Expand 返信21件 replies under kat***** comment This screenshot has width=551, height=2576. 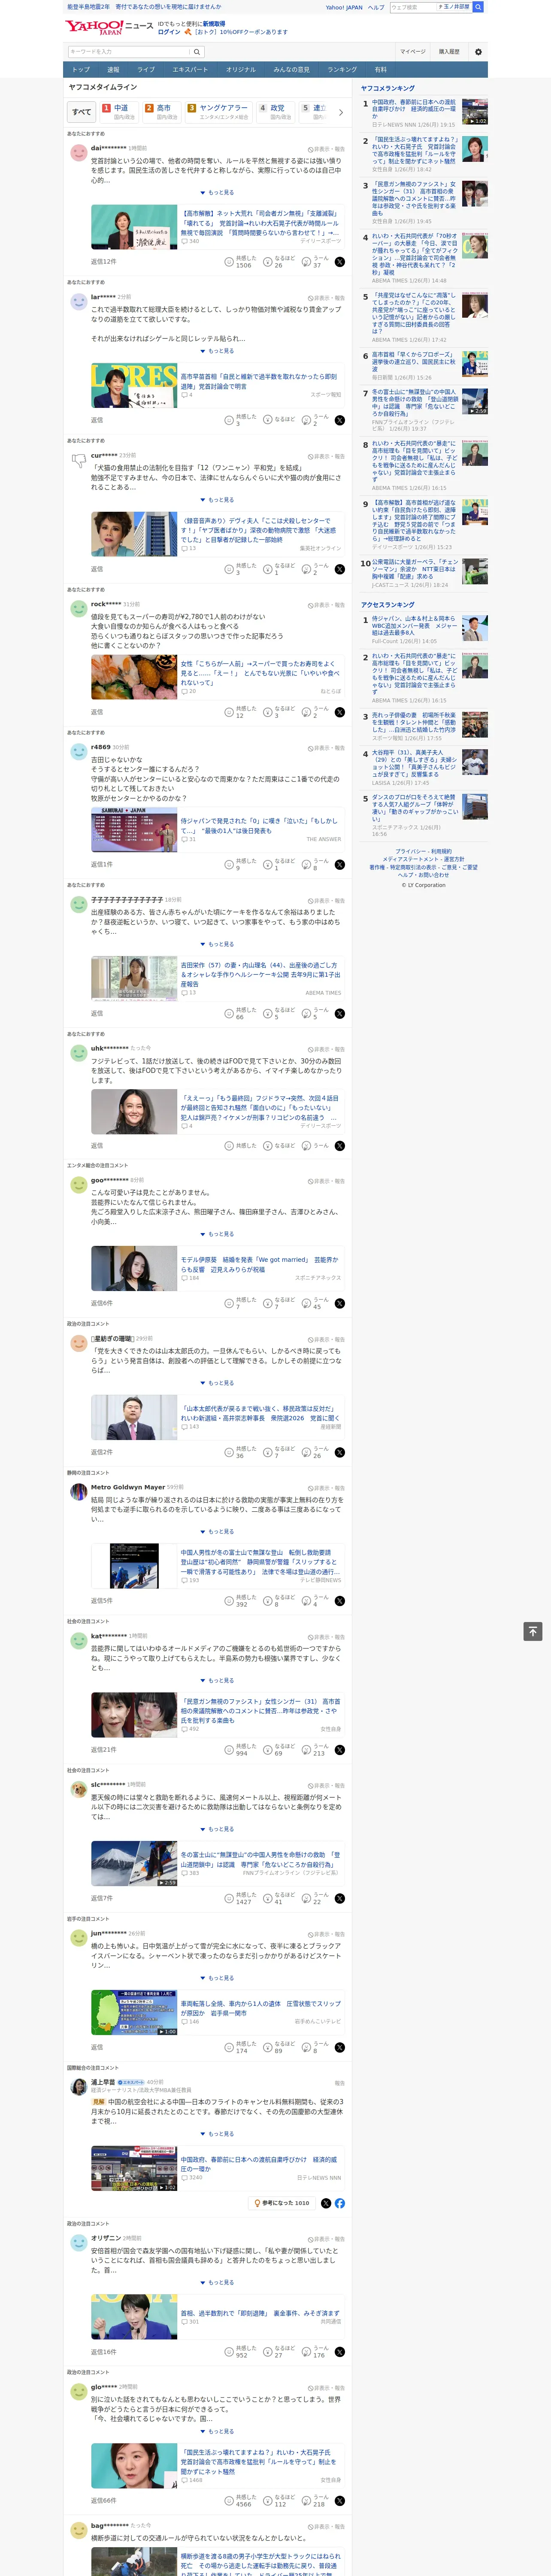103,1750
